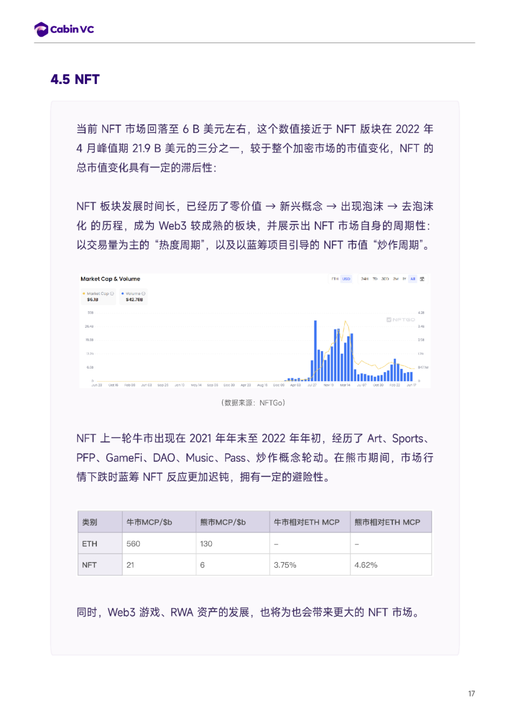
Task: Select the 3M chart time range
Action: click(396, 279)
